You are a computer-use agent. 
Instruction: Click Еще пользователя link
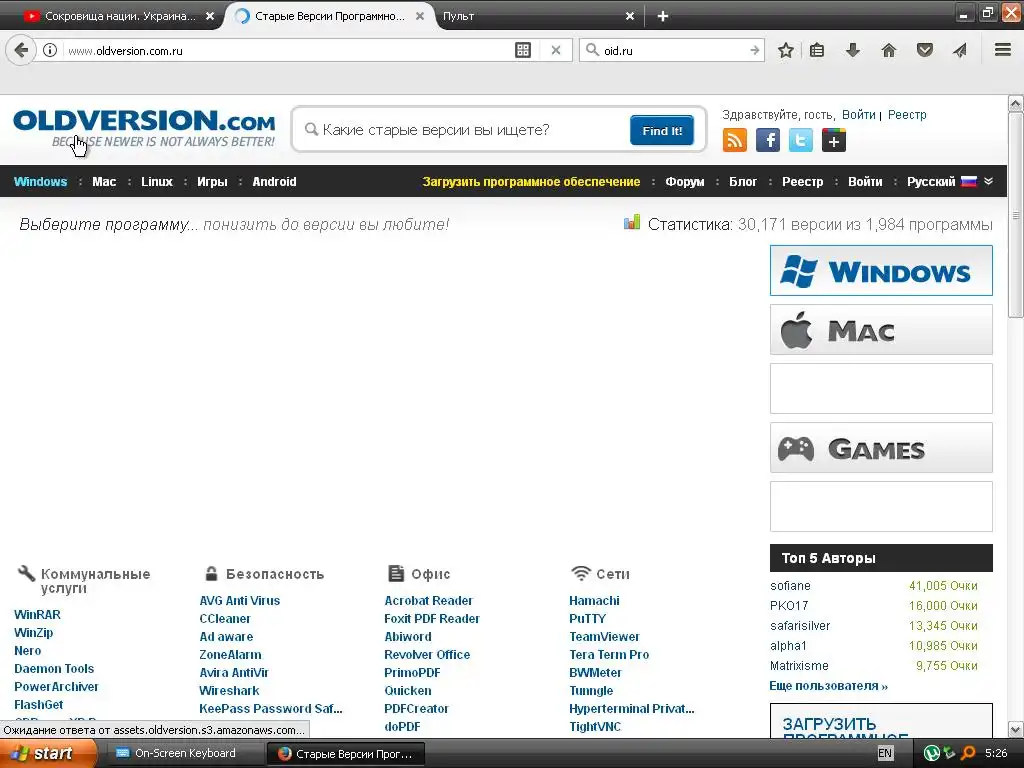click(x=828, y=686)
